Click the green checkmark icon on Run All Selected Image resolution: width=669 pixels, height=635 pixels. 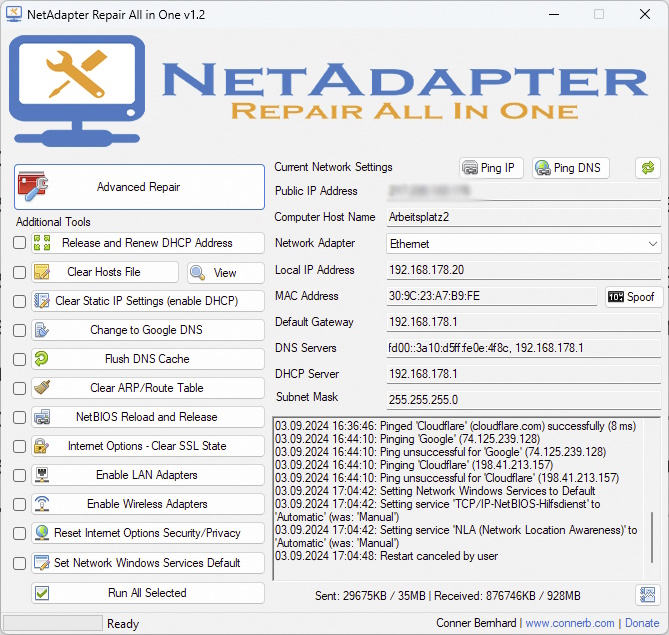pos(42,593)
